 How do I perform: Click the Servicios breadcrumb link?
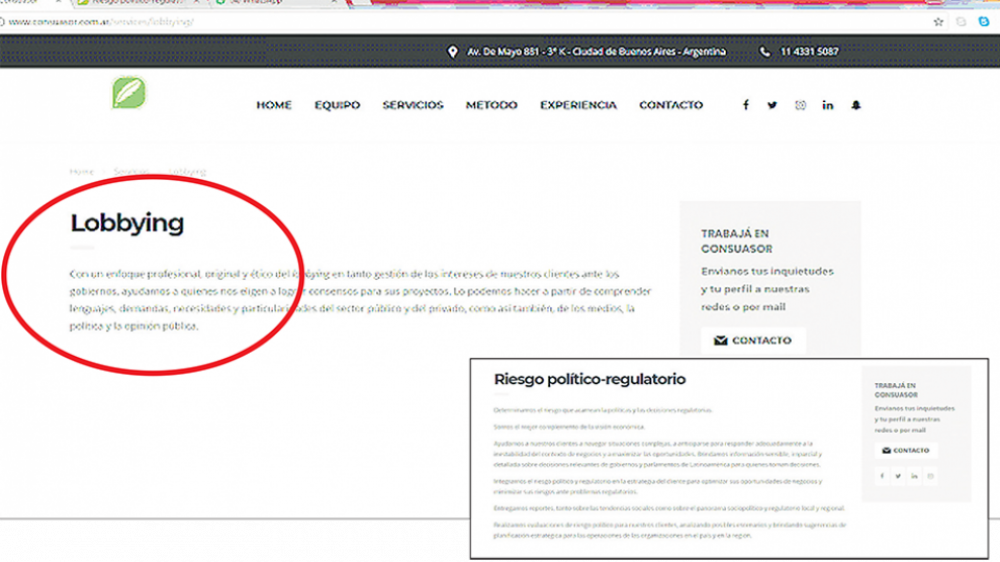pos(131,172)
